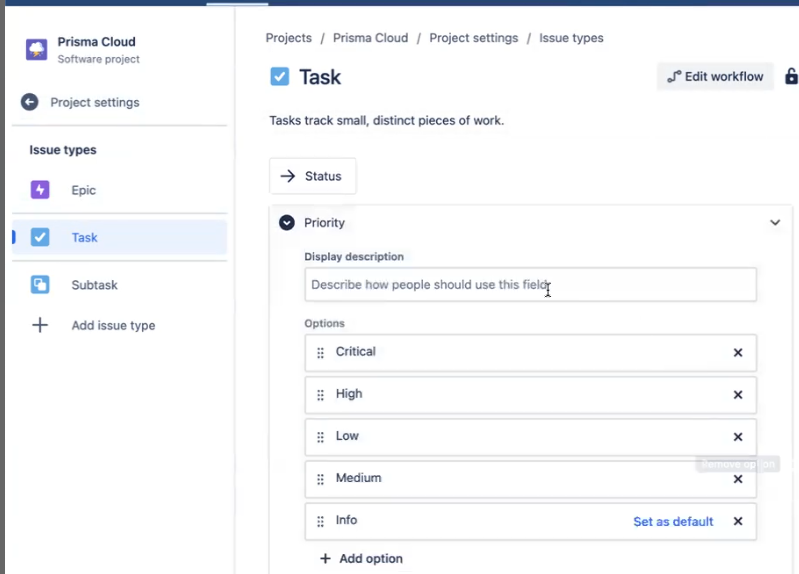The width and height of the screenshot is (799, 574).
Task: Grab the drag handle for Critical option
Action: [321, 353]
